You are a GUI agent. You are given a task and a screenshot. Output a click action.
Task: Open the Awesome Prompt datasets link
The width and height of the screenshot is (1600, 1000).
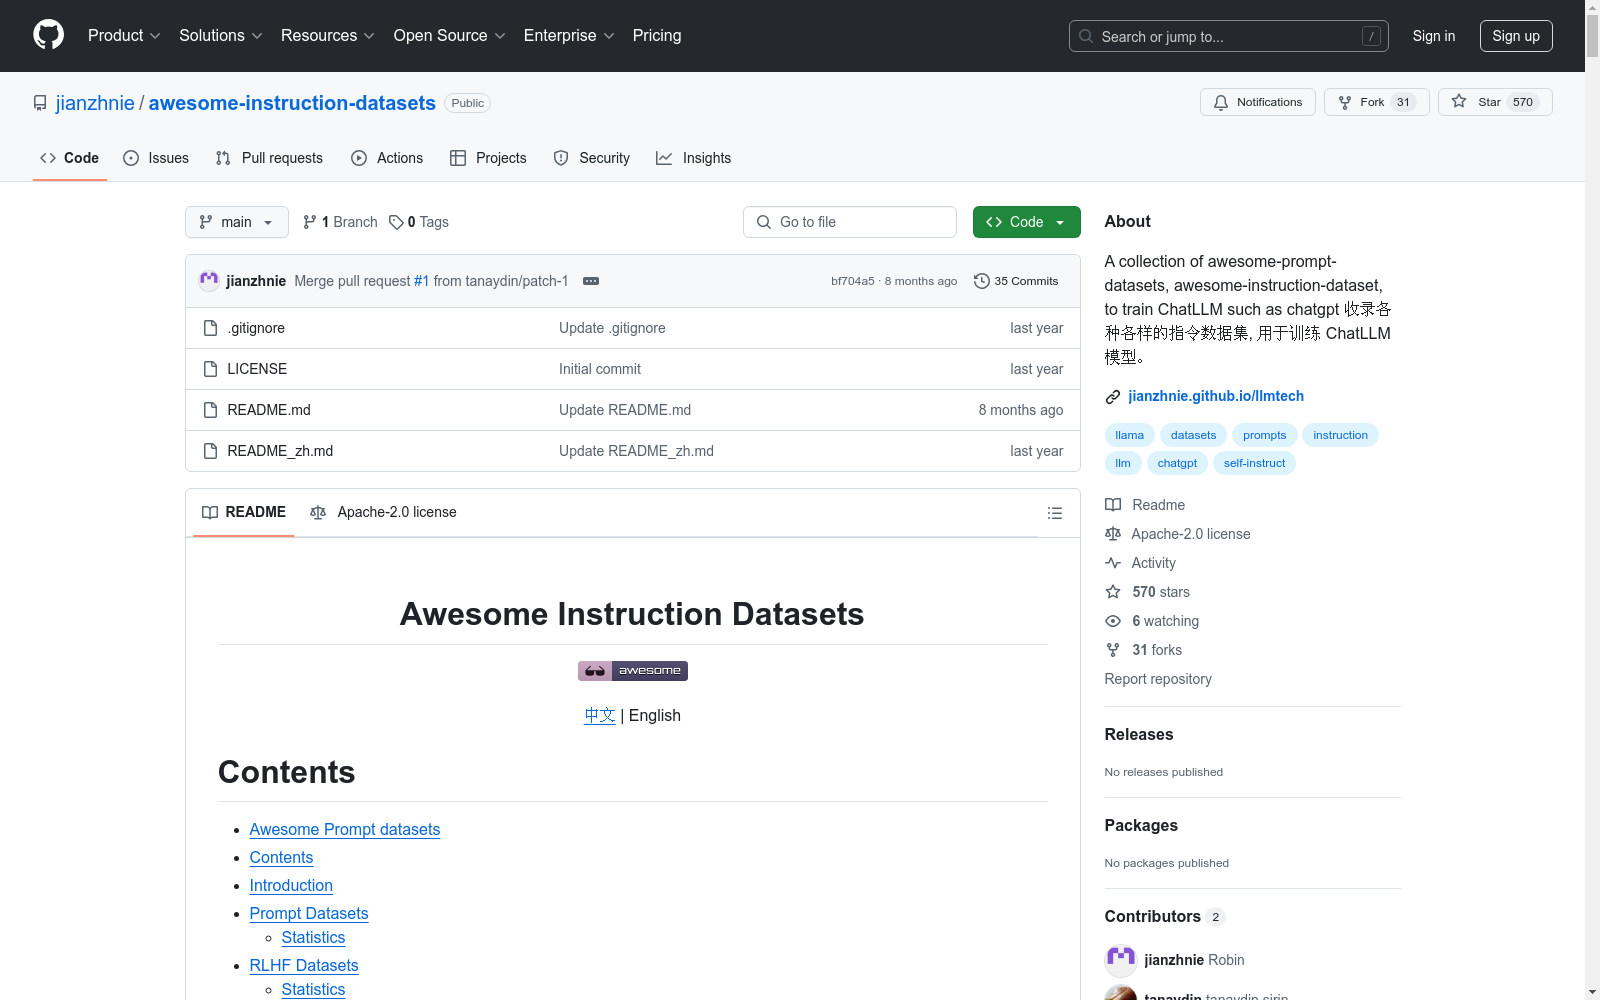[345, 830]
